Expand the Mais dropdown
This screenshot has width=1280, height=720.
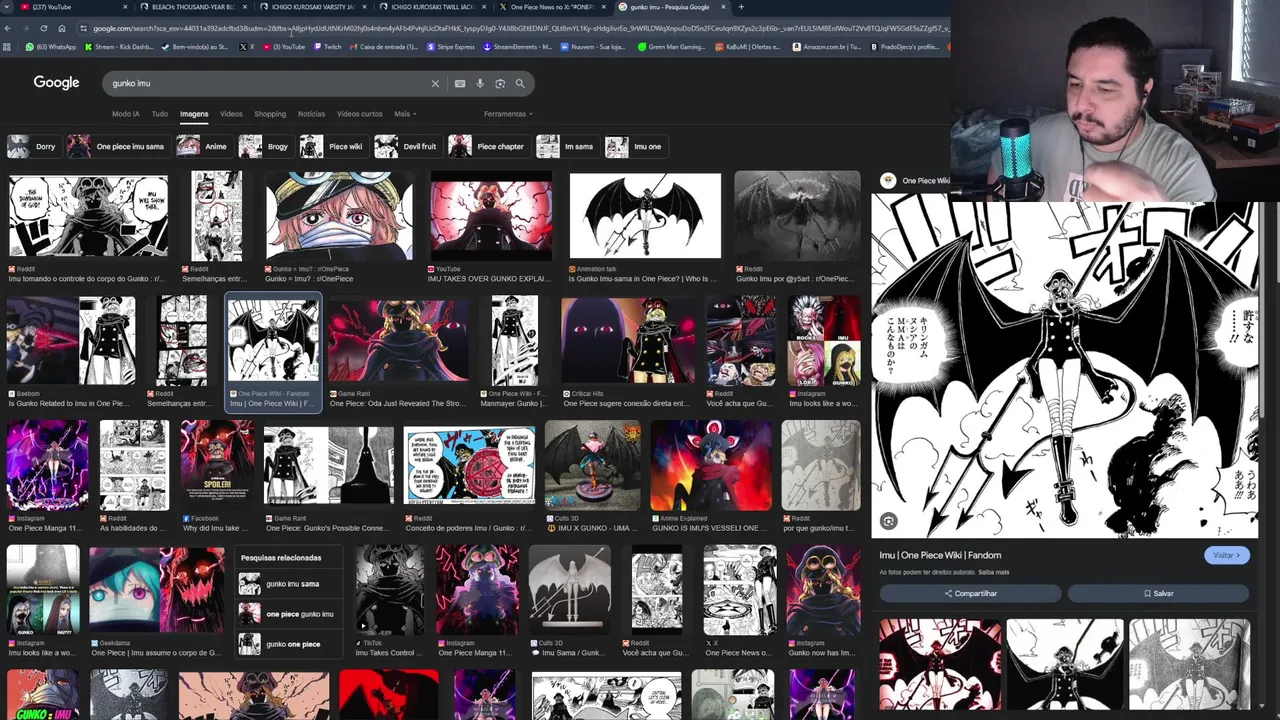(x=403, y=114)
